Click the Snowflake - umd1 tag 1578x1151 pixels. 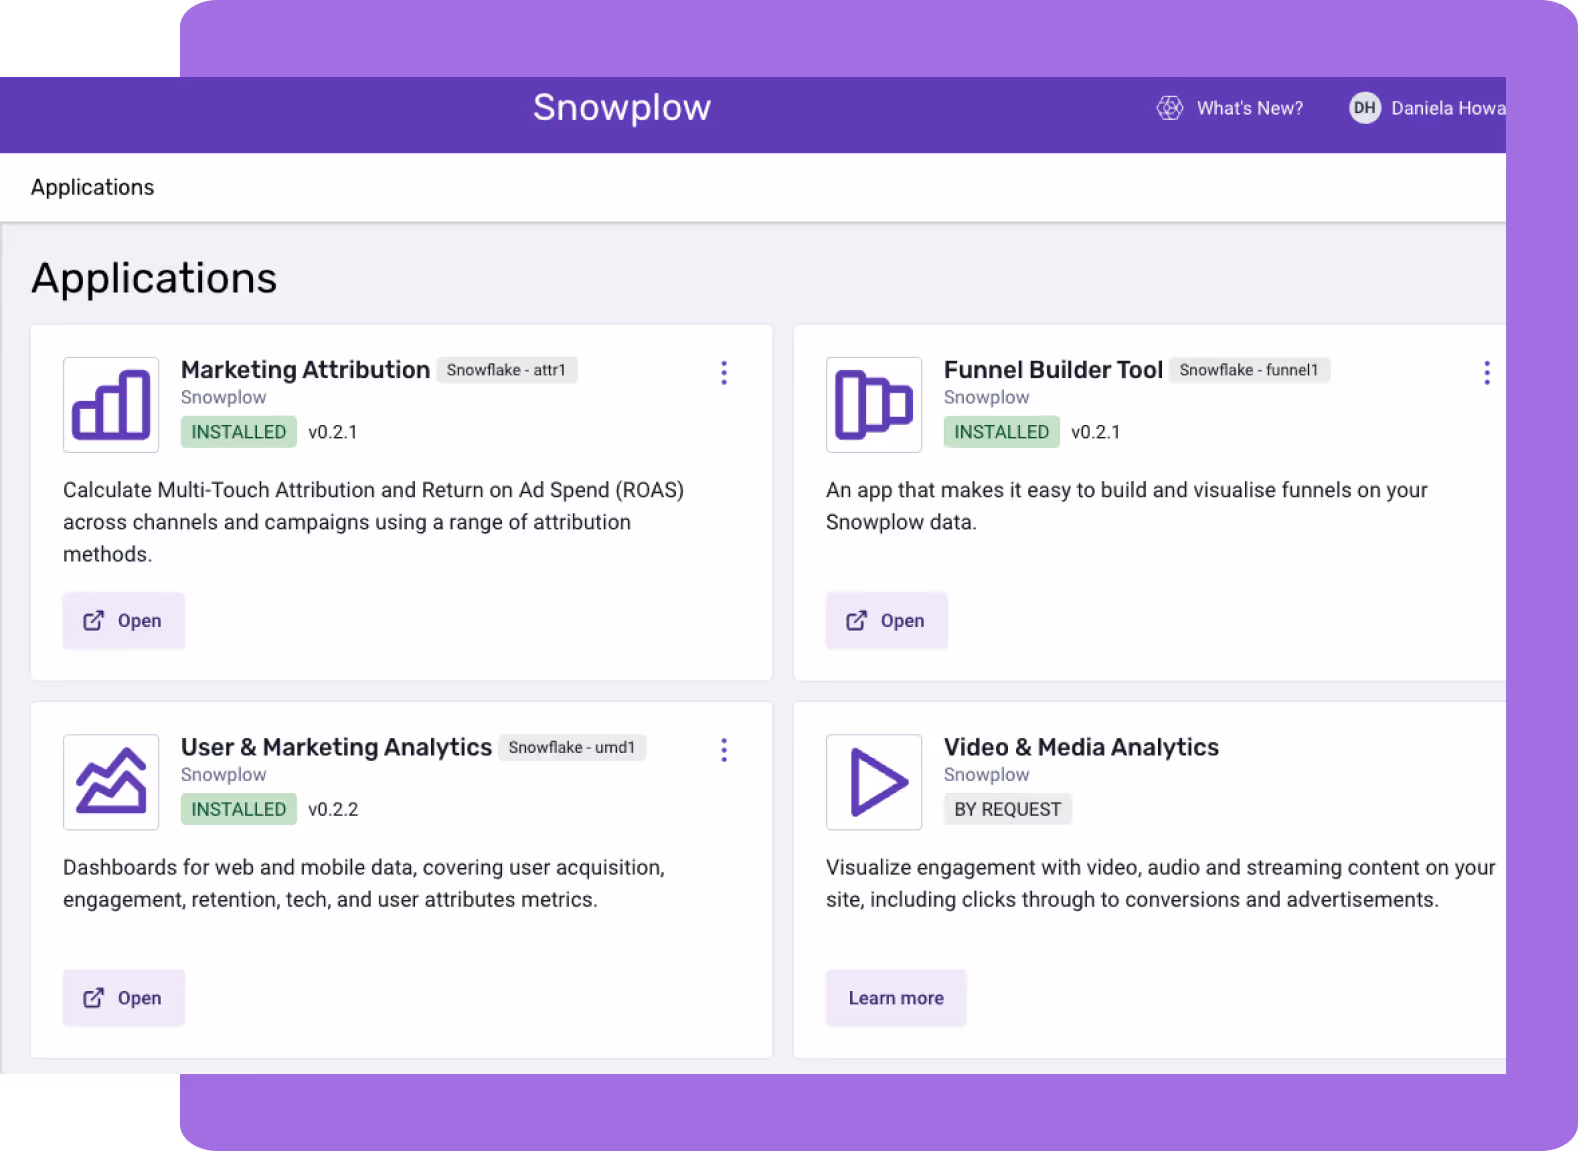572,747
